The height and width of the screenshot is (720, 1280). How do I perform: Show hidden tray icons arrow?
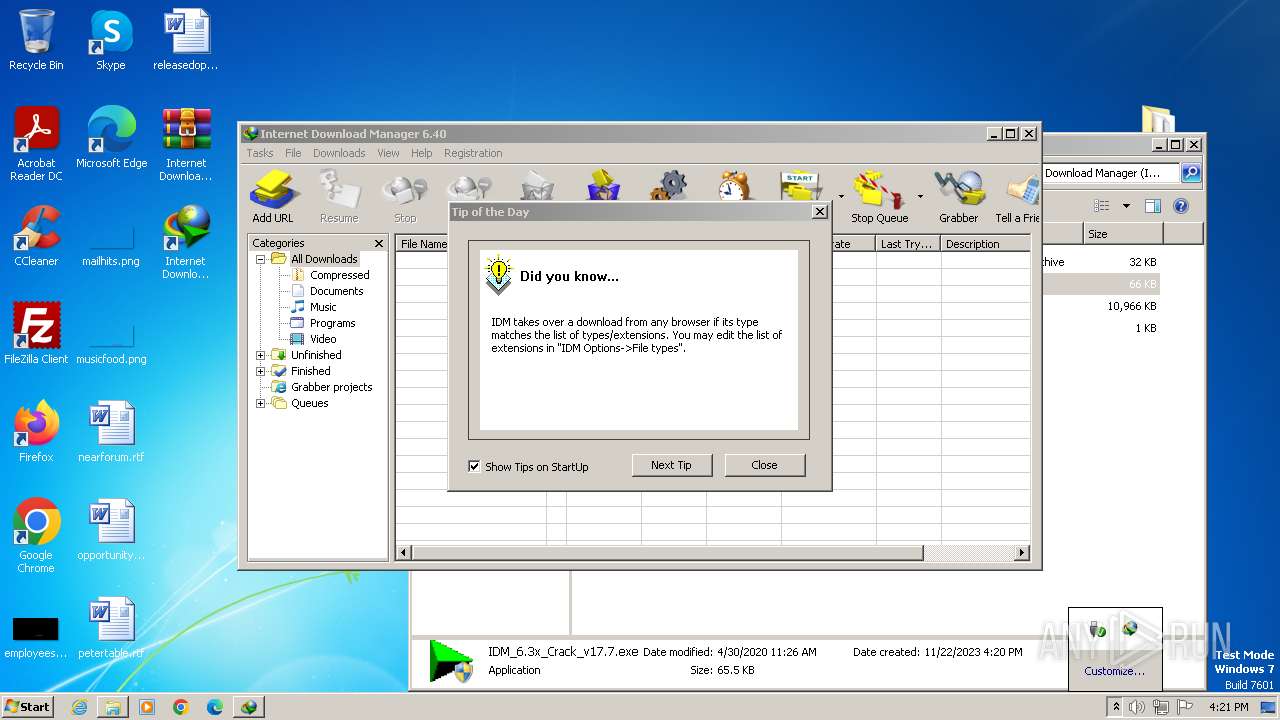[1117, 707]
